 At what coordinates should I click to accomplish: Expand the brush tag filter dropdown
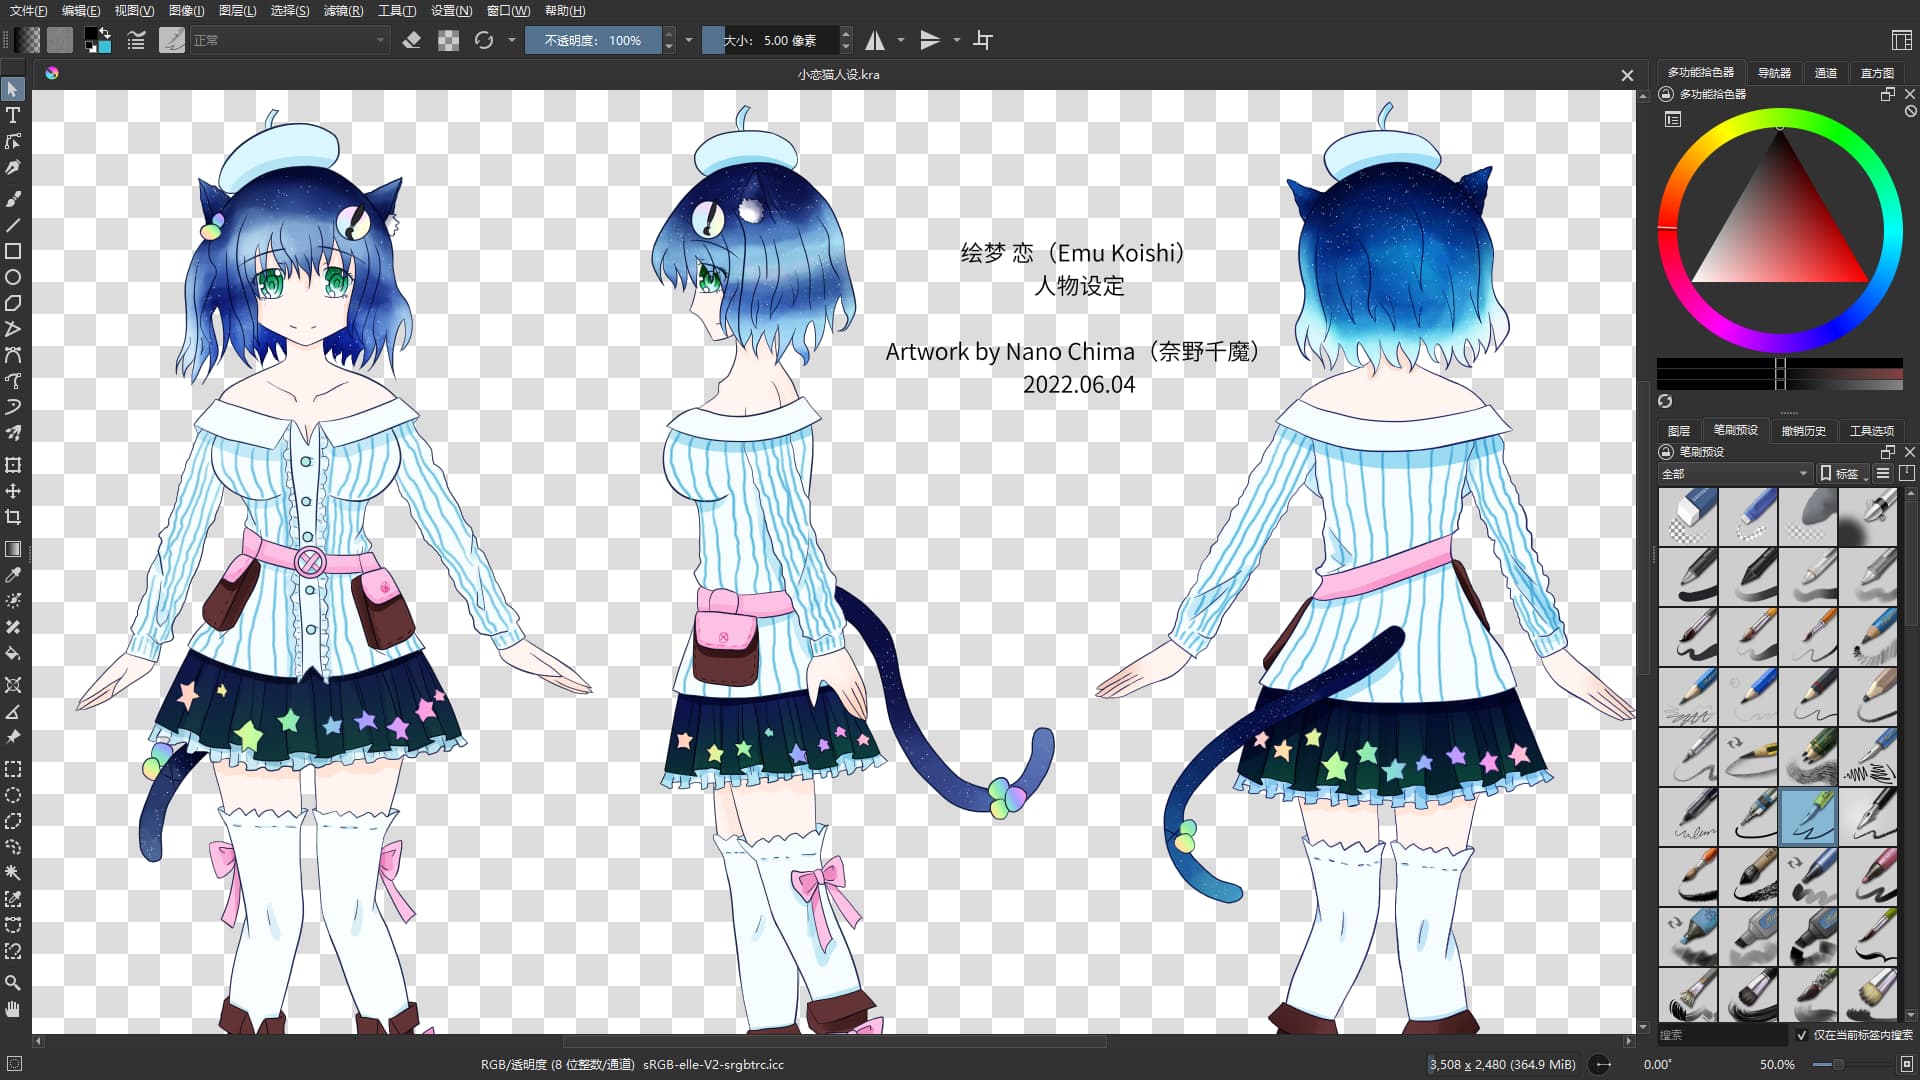(x=1734, y=474)
